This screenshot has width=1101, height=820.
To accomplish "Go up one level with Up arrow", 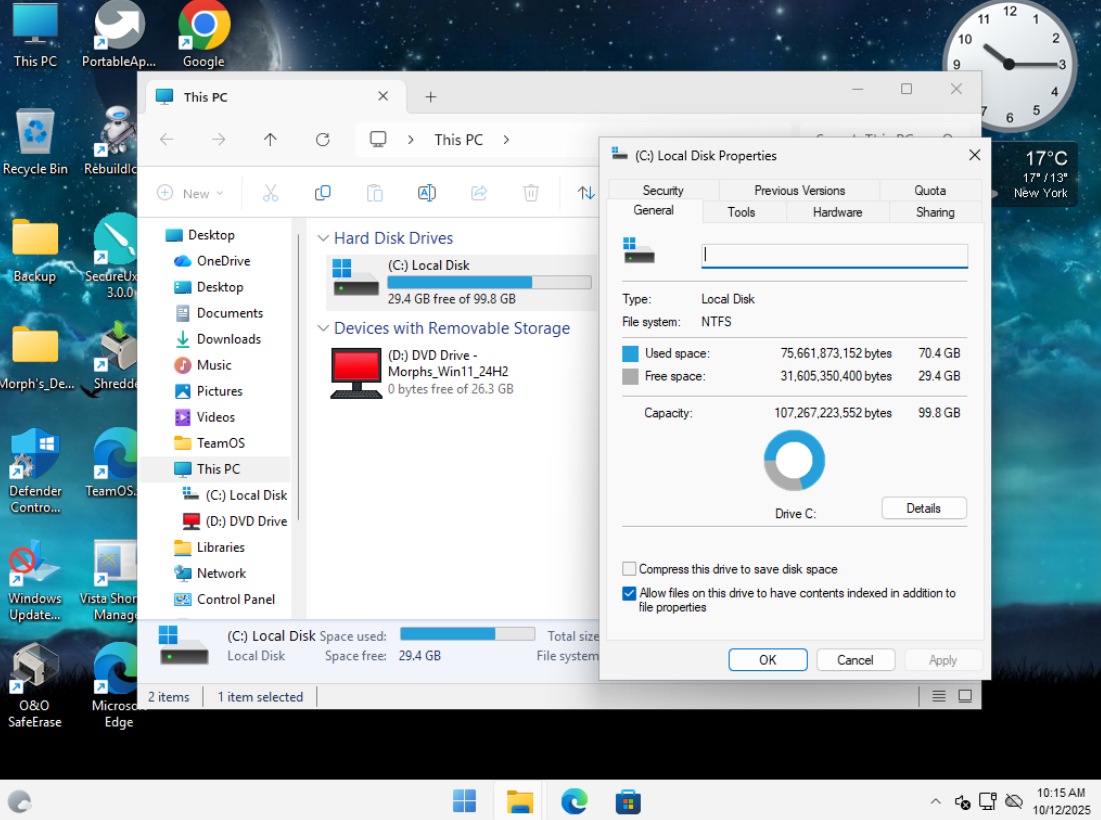I will (x=270, y=140).
